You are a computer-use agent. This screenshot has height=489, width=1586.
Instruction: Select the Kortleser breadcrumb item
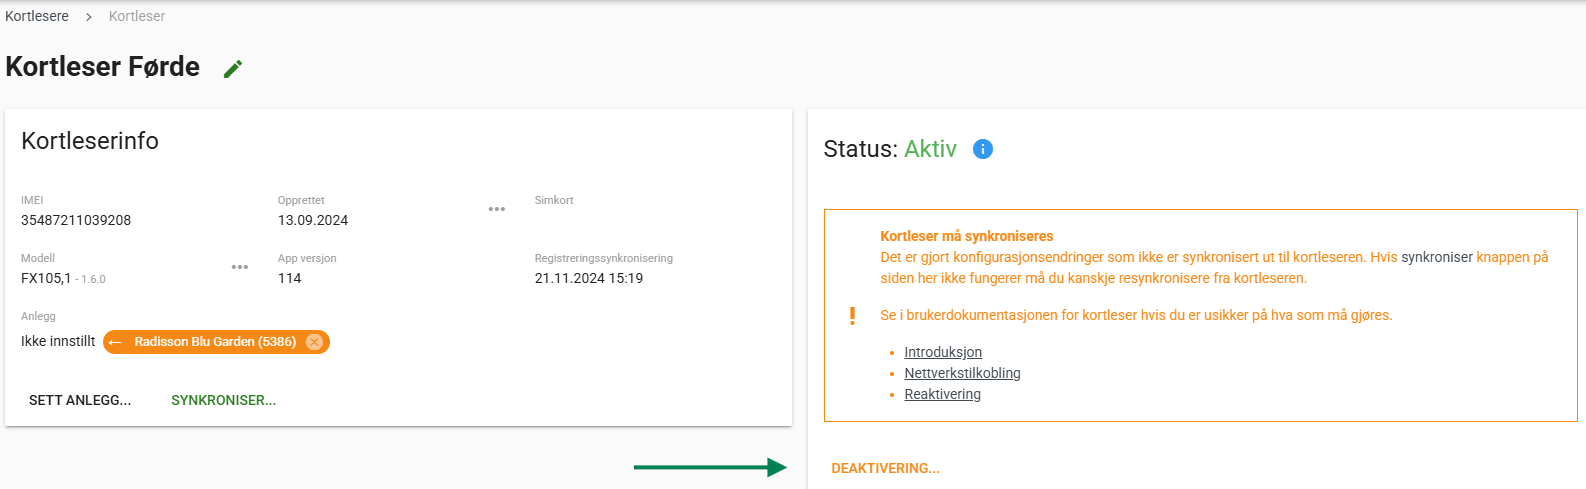point(137,16)
